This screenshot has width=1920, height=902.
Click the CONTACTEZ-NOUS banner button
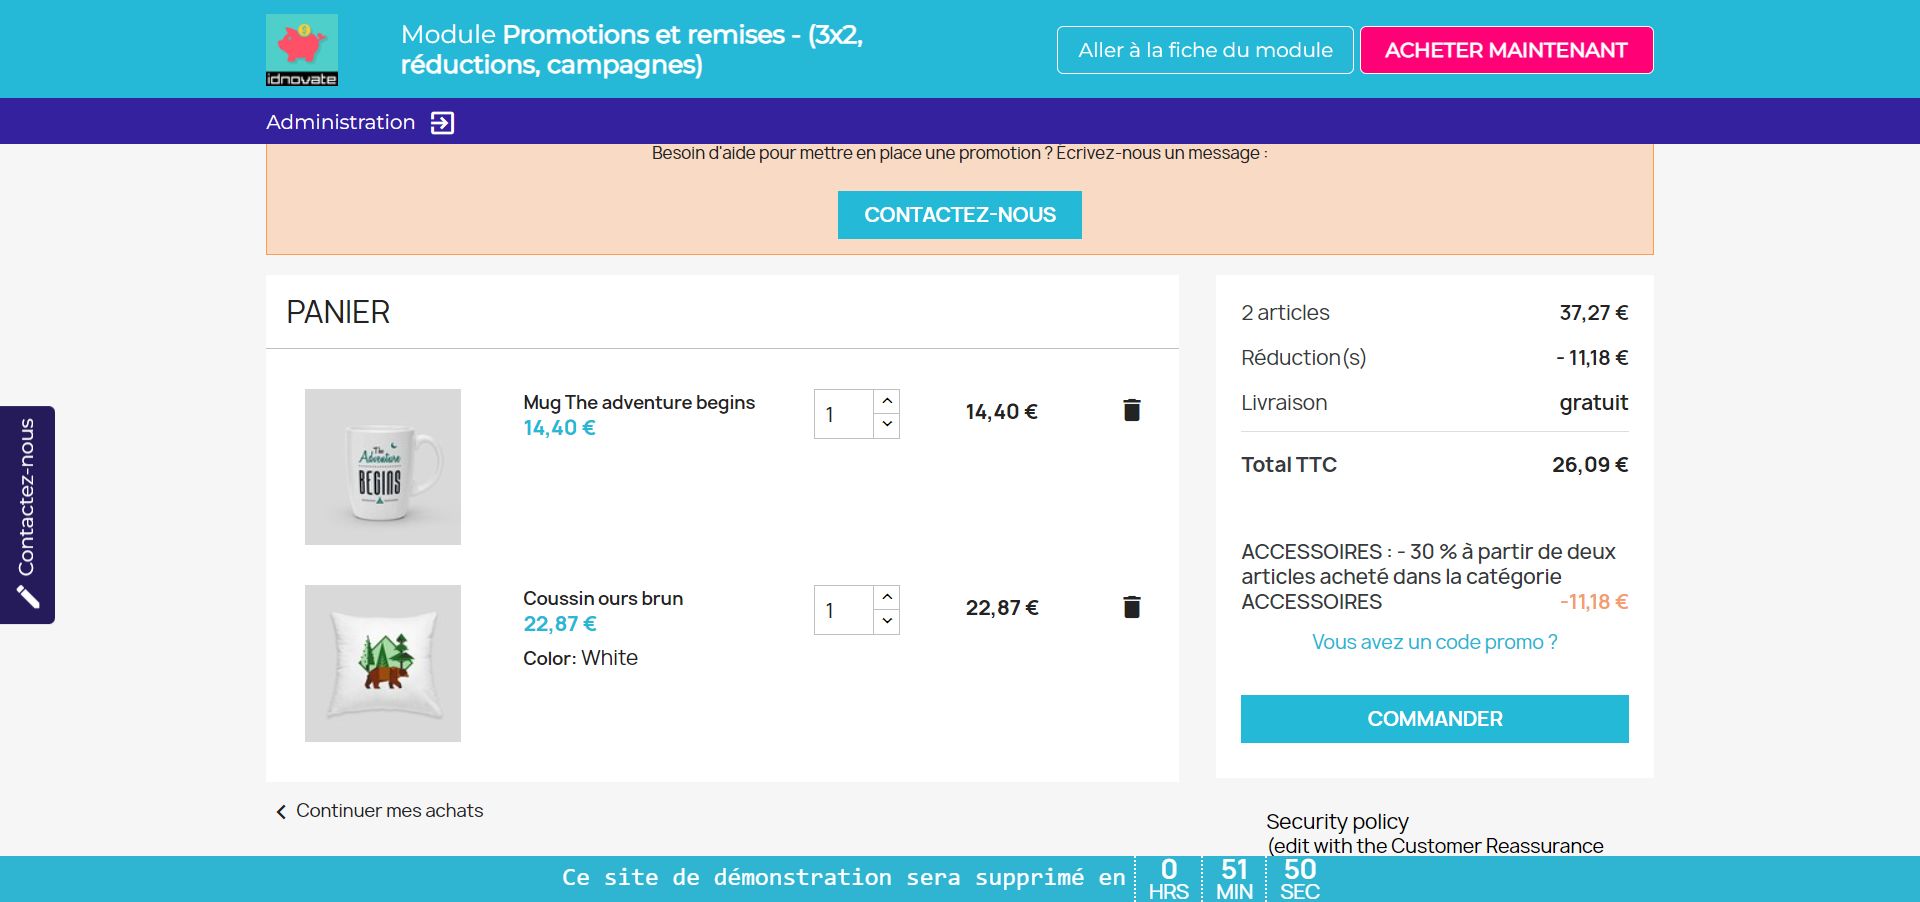click(x=959, y=215)
